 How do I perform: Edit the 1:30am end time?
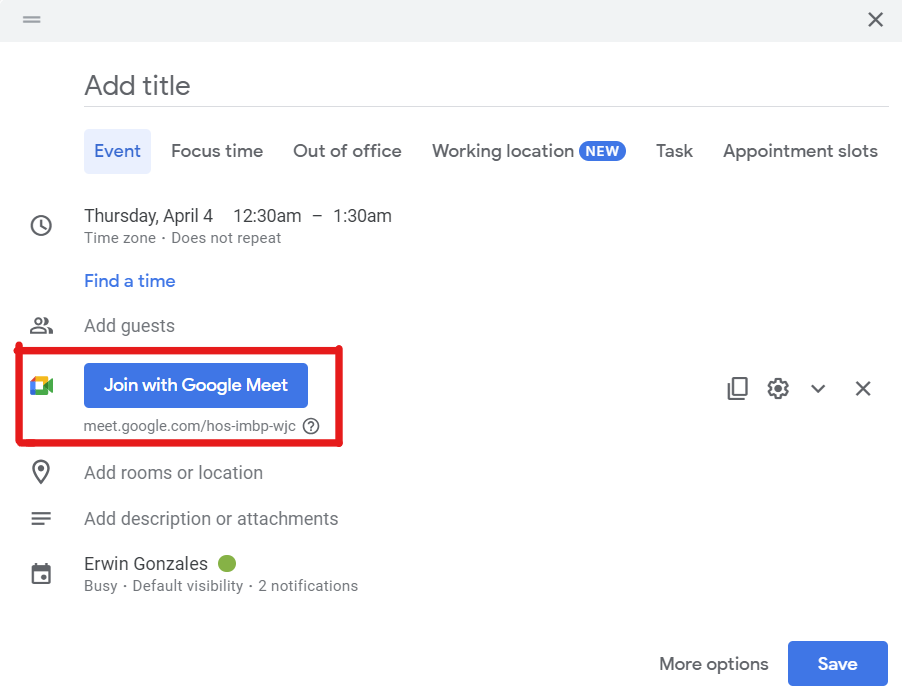point(362,216)
